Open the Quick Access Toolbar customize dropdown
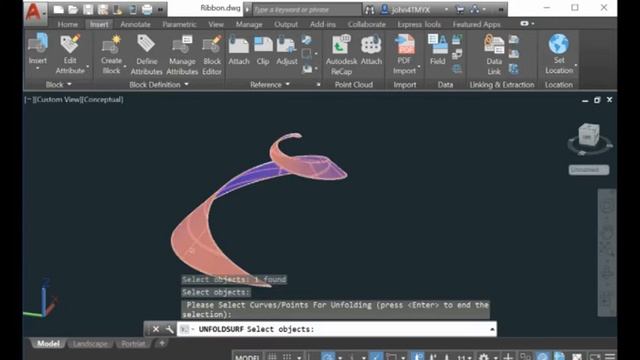Screen dimensions: 640x360 click(x=161, y=9)
